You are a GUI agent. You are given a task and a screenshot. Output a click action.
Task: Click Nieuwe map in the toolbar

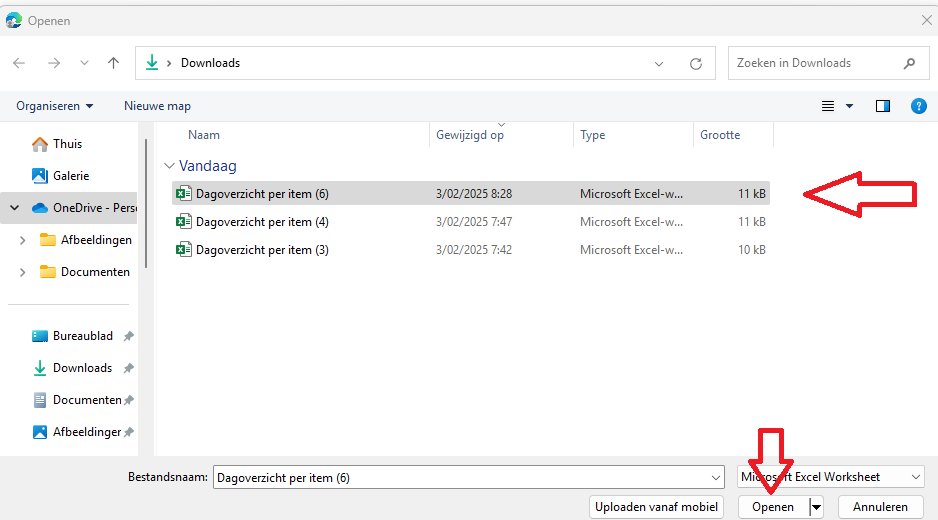(x=157, y=106)
